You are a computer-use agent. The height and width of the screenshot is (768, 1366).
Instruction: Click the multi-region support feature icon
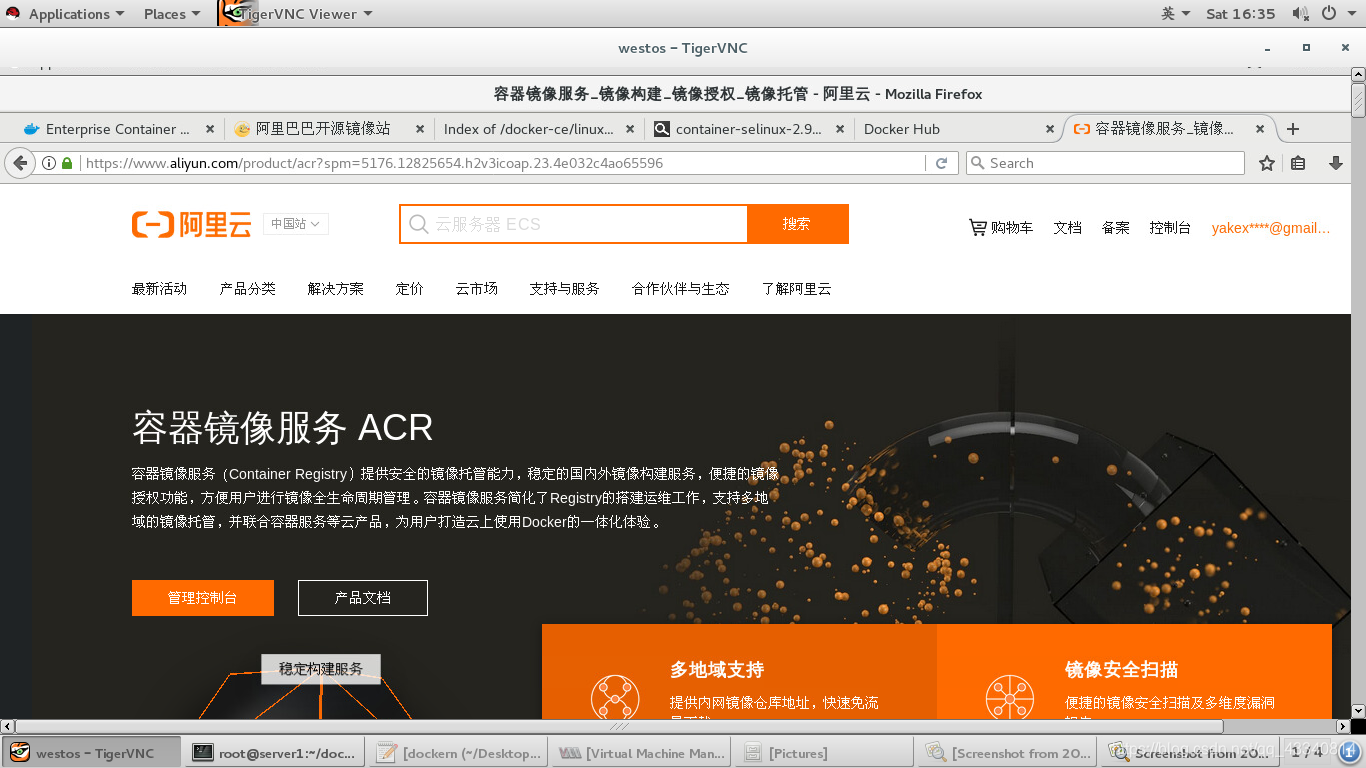click(x=614, y=698)
